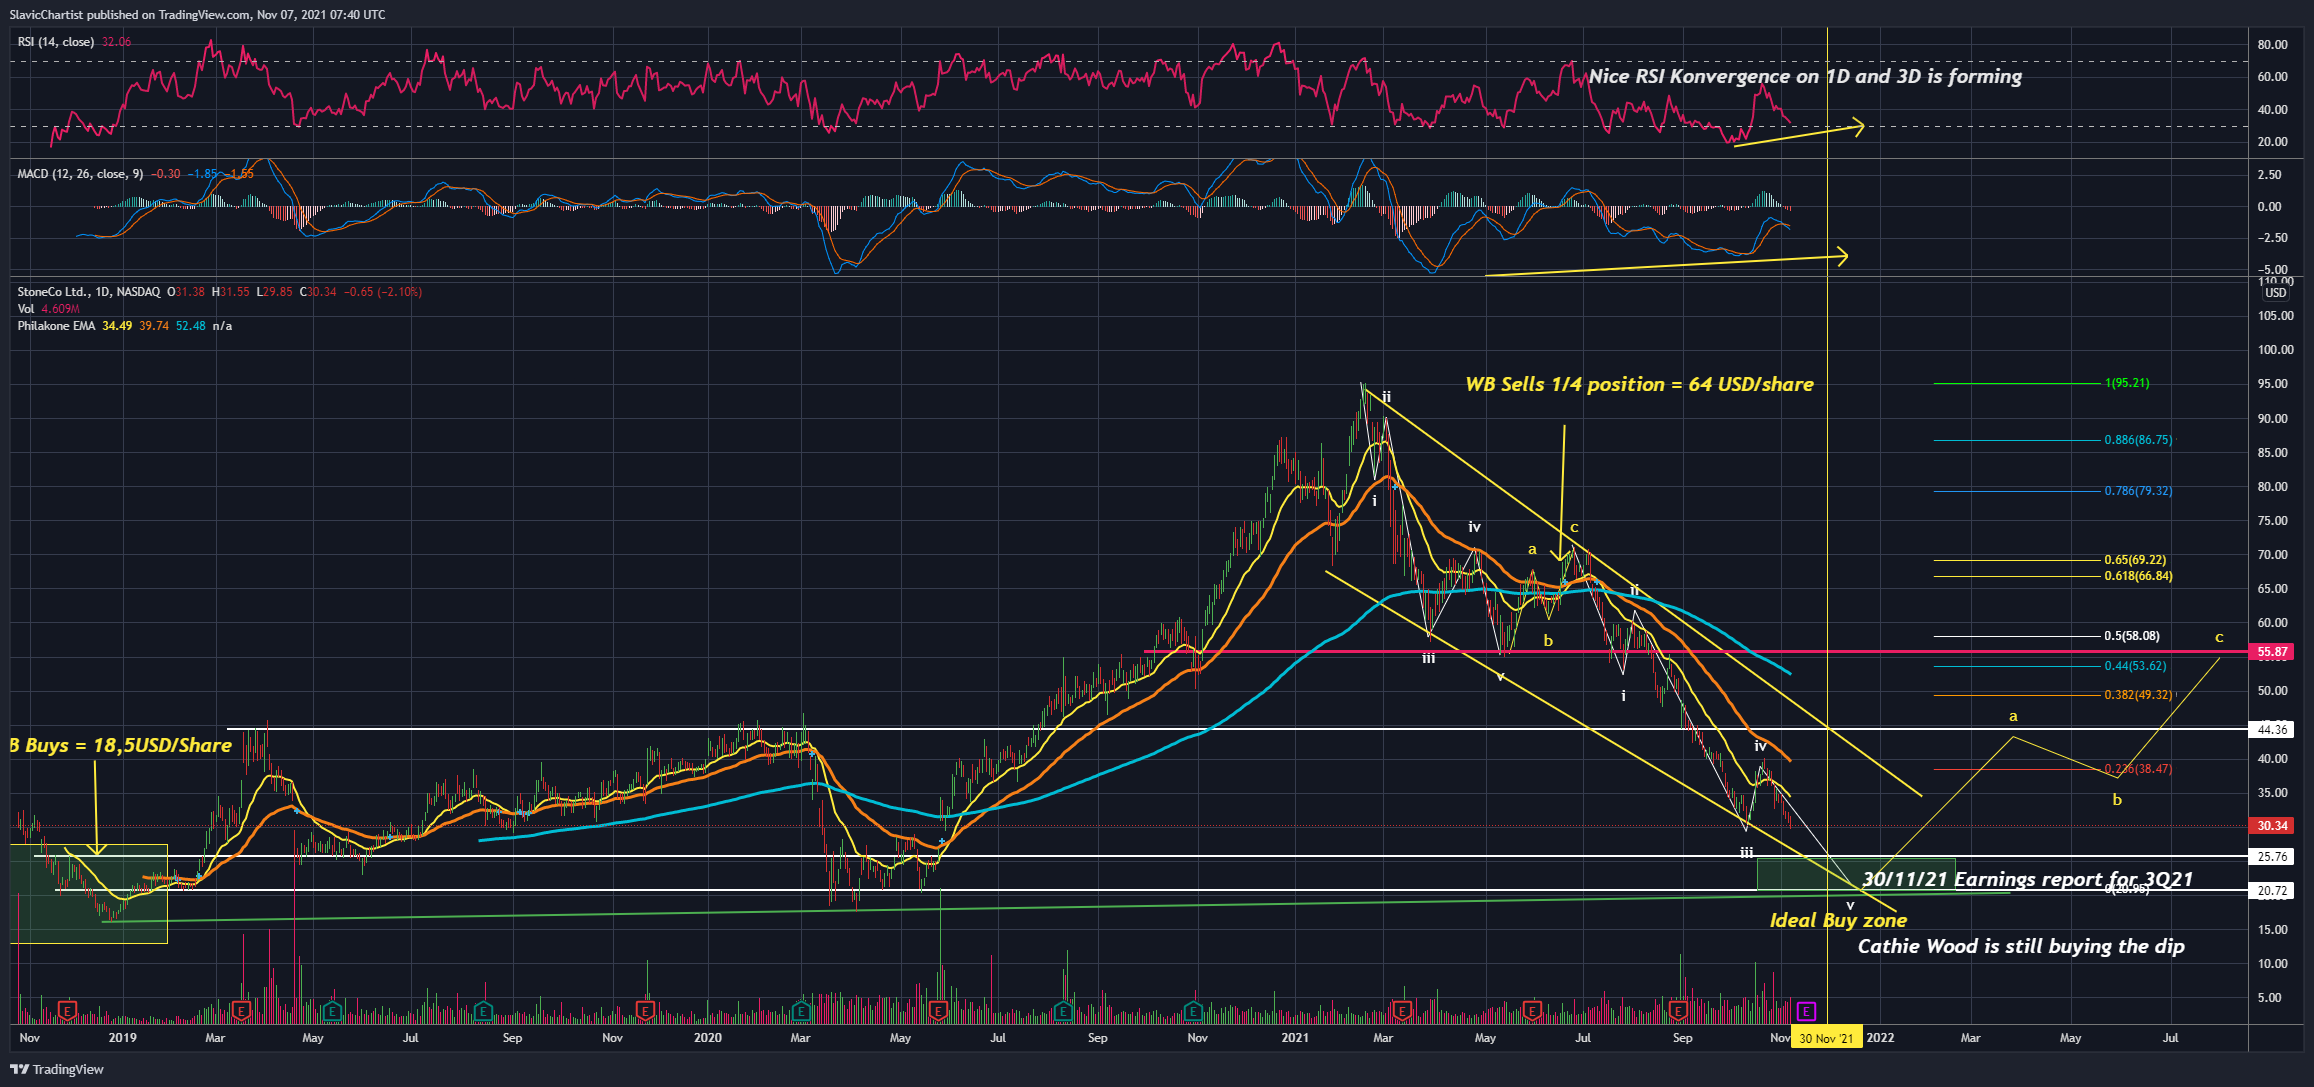
Task: Click the 0.886(86.75) Fibonacci level label
Action: (x=2138, y=440)
